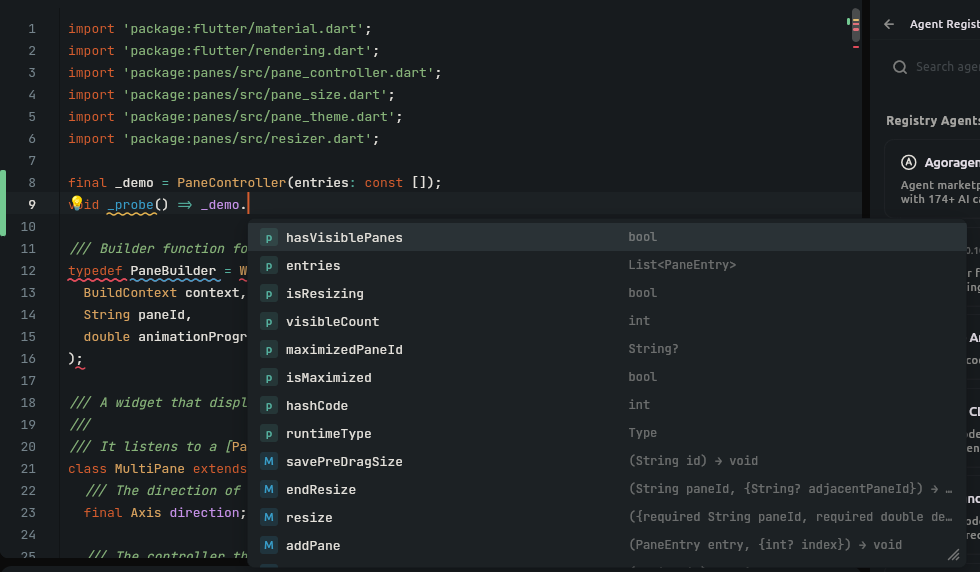Click property icon beside maximizedPaneId
Viewport: 980px width, 572px height.
pyautogui.click(x=269, y=349)
